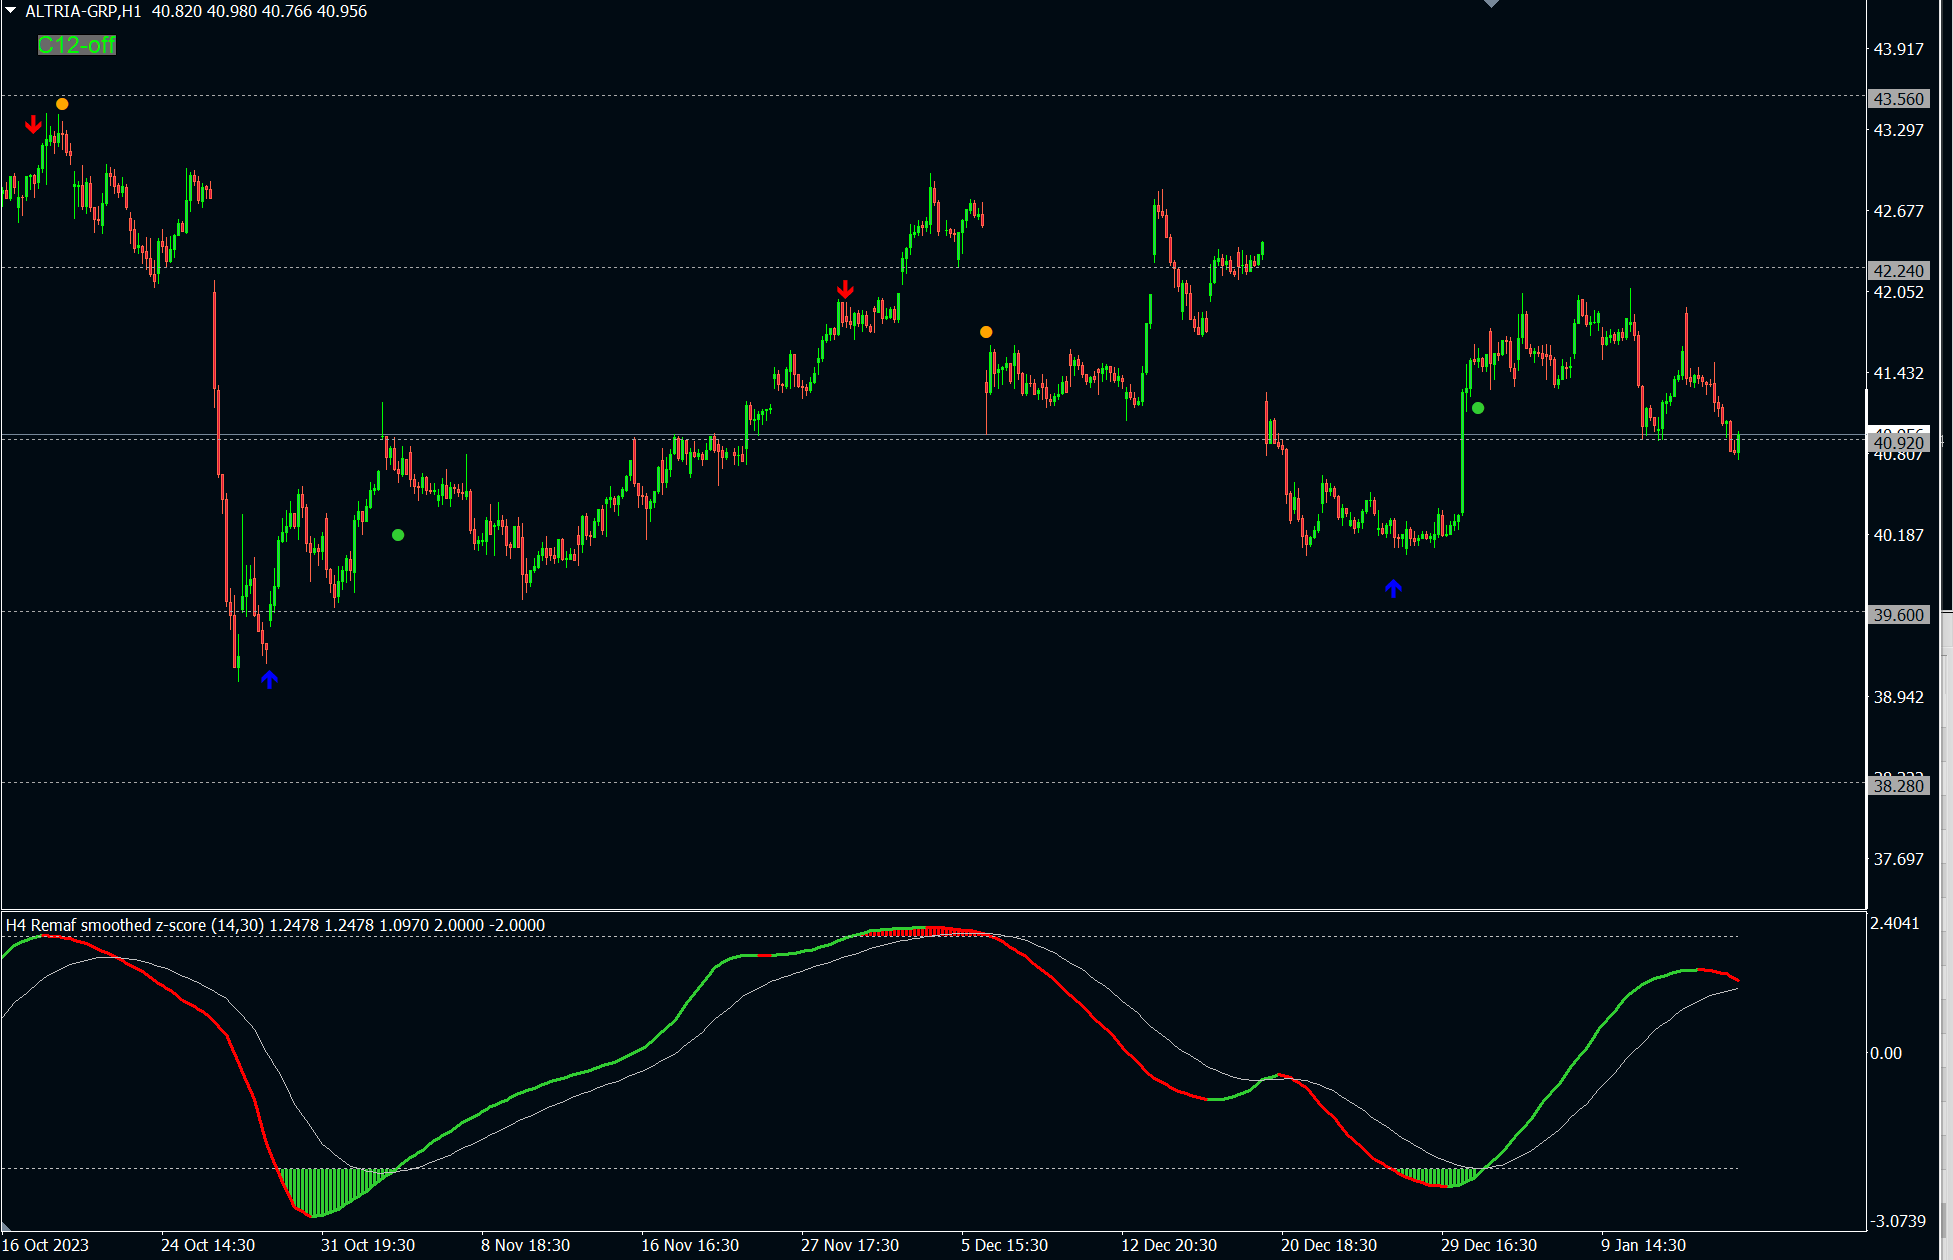Click the H4 Remaf smoothed z-score title
The width and height of the screenshot is (1953, 1260).
(135, 925)
